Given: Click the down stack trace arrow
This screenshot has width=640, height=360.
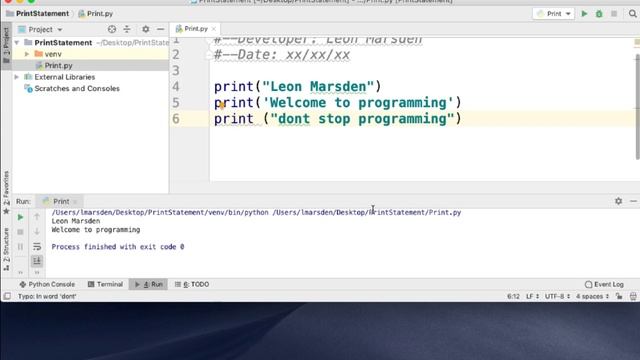Looking at the screenshot, I should click(37, 231).
